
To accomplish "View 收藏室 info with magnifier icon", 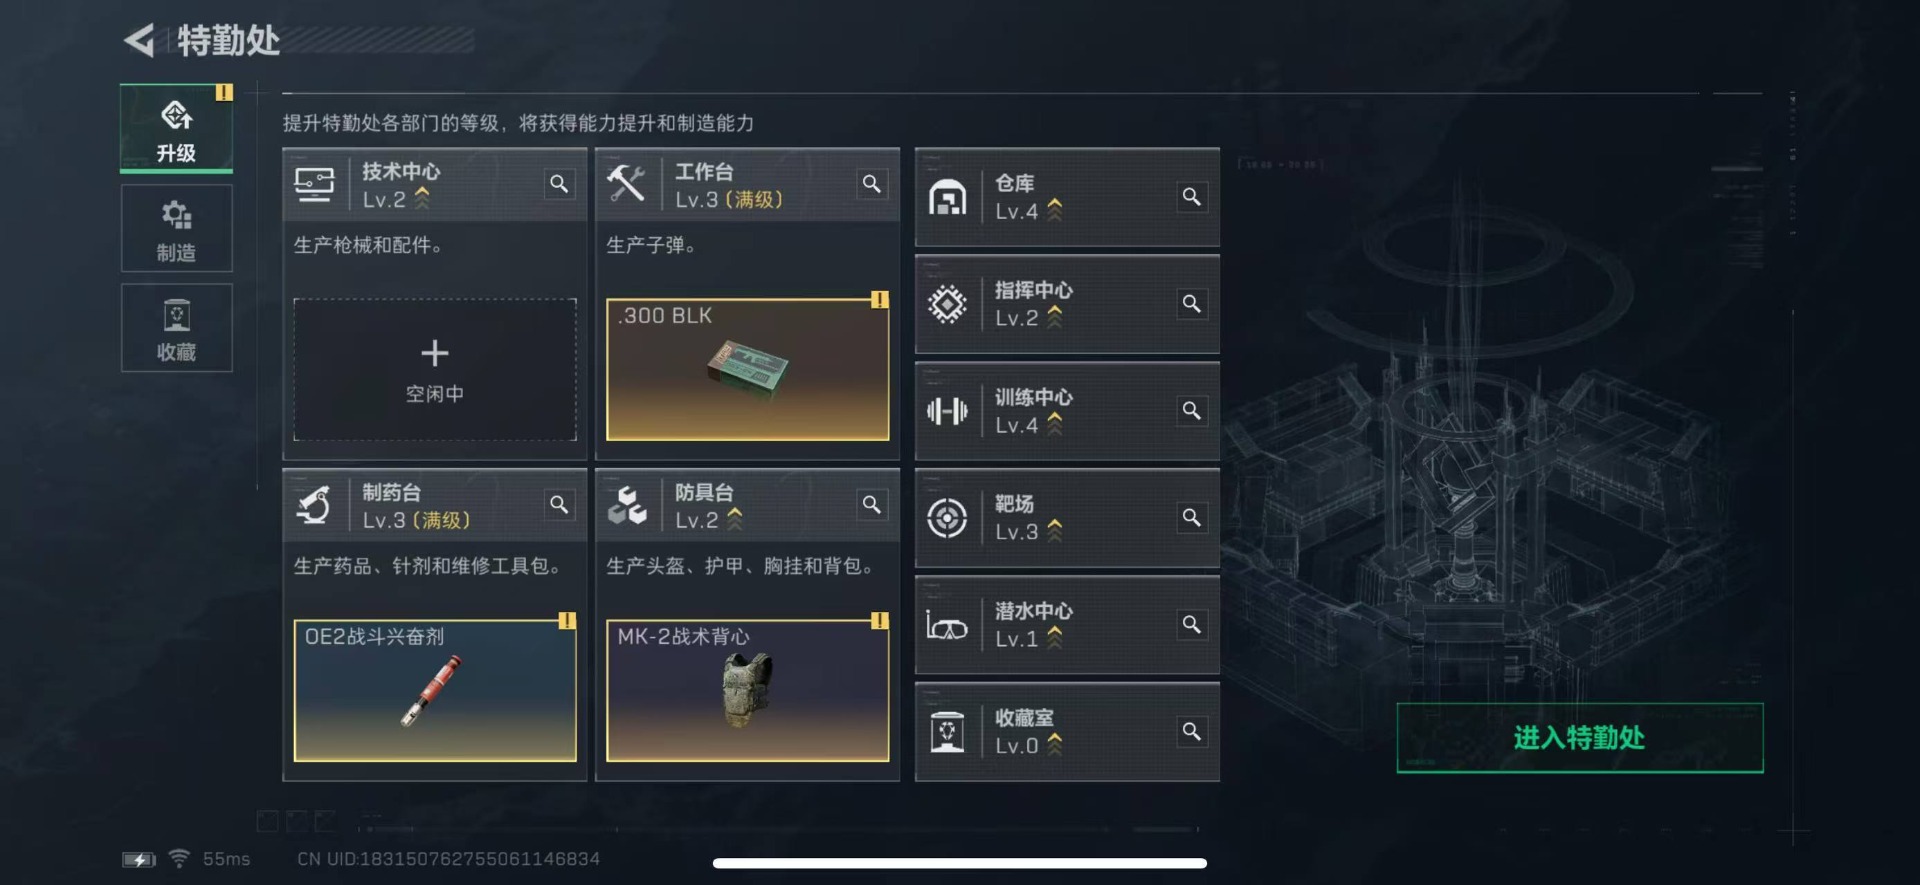I will click(x=1191, y=731).
